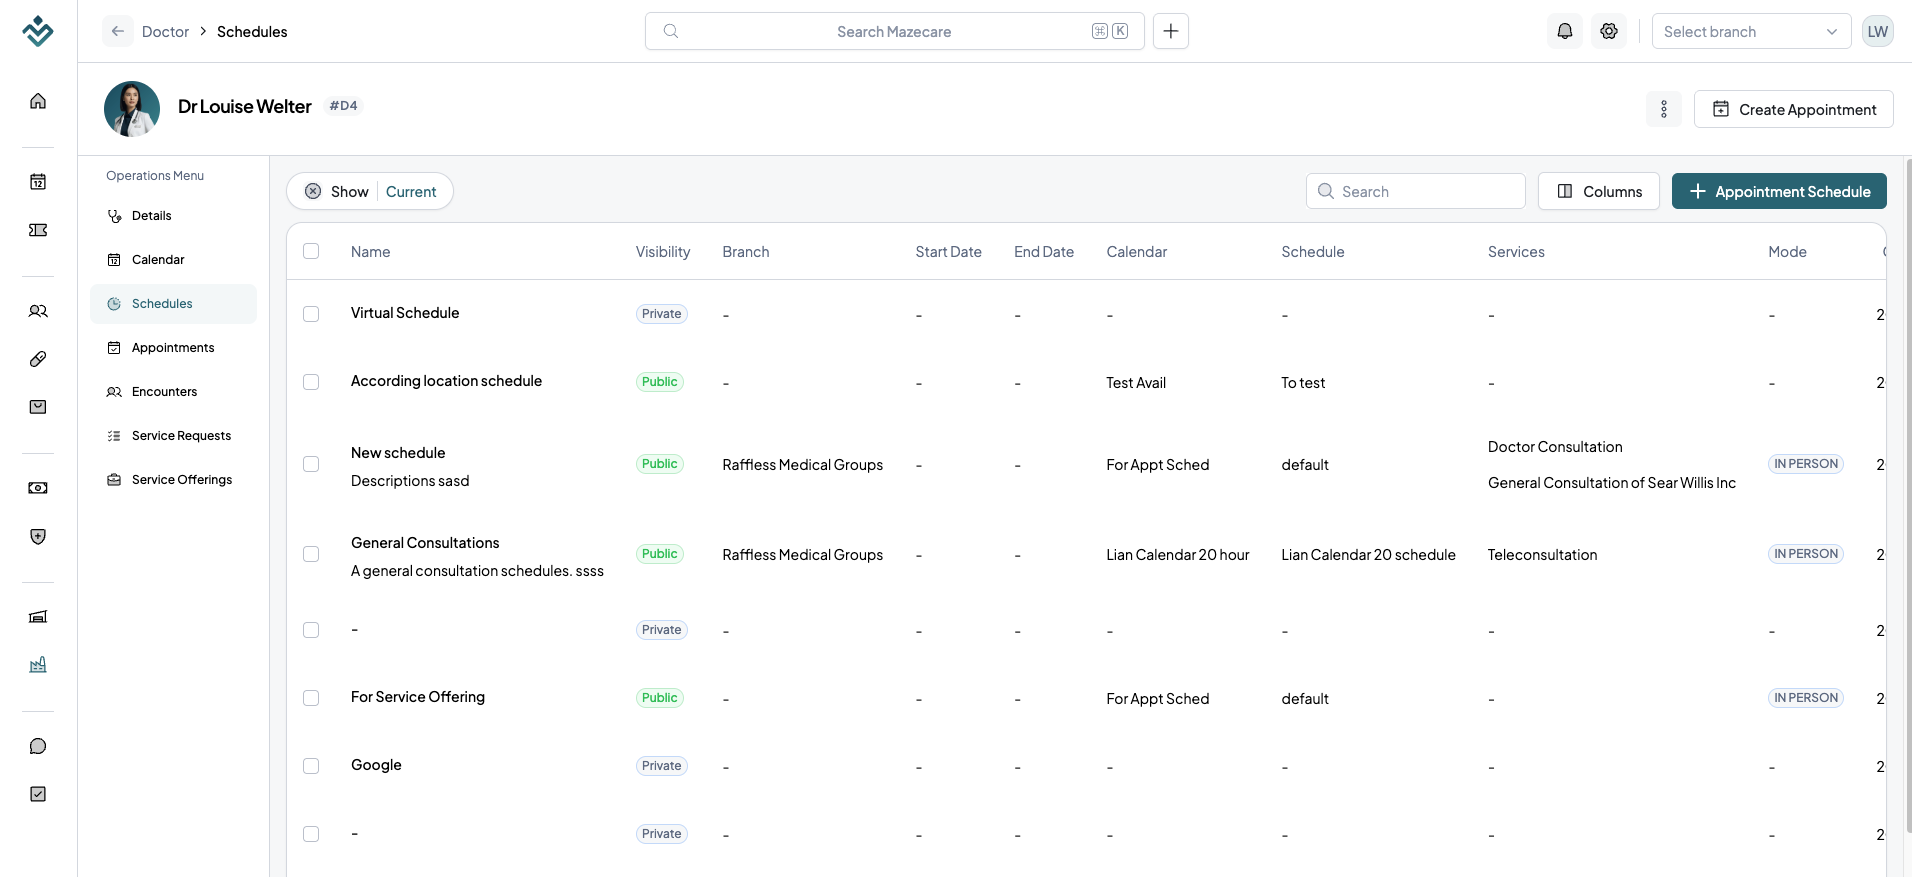Open the notifications bell icon
Viewport: 1912px width, 877px height.
pos(1565,31)
